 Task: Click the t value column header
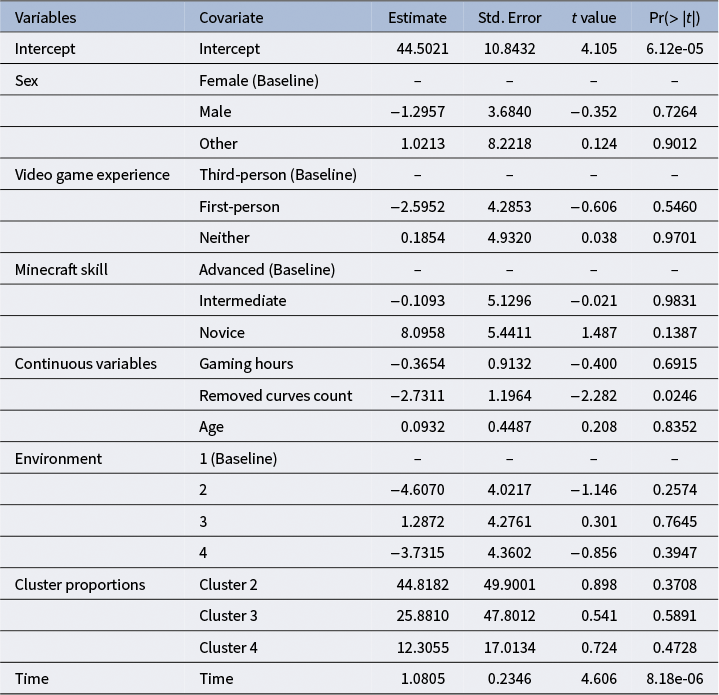tap(594, 18)
